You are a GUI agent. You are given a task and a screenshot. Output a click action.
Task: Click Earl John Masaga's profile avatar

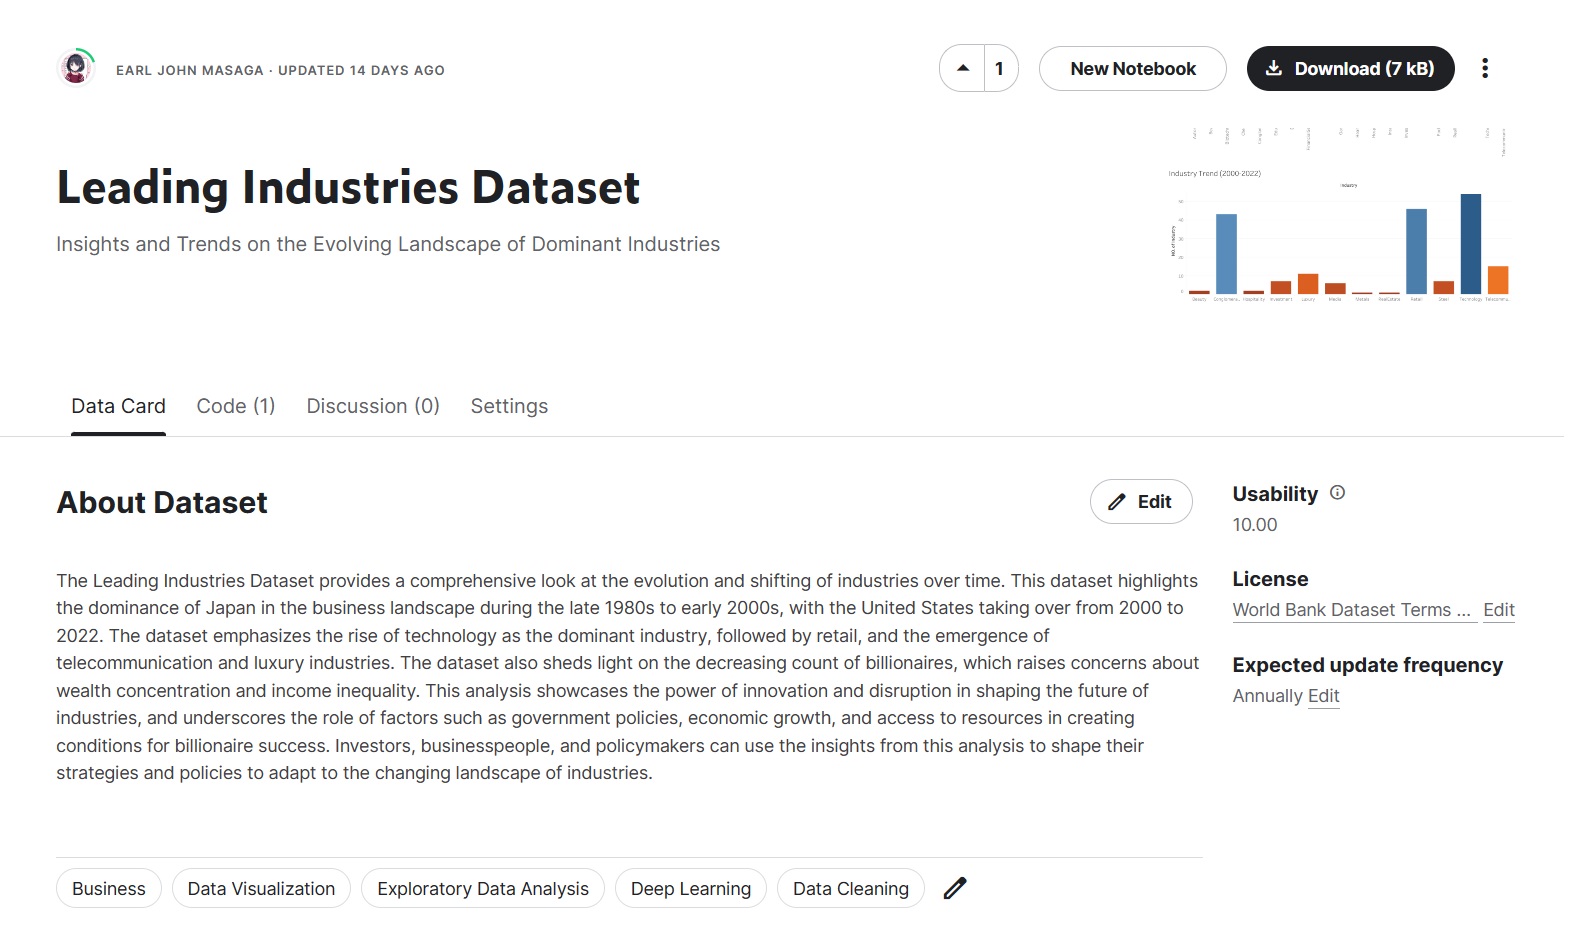pyautogui.click(x=76, y=68)
